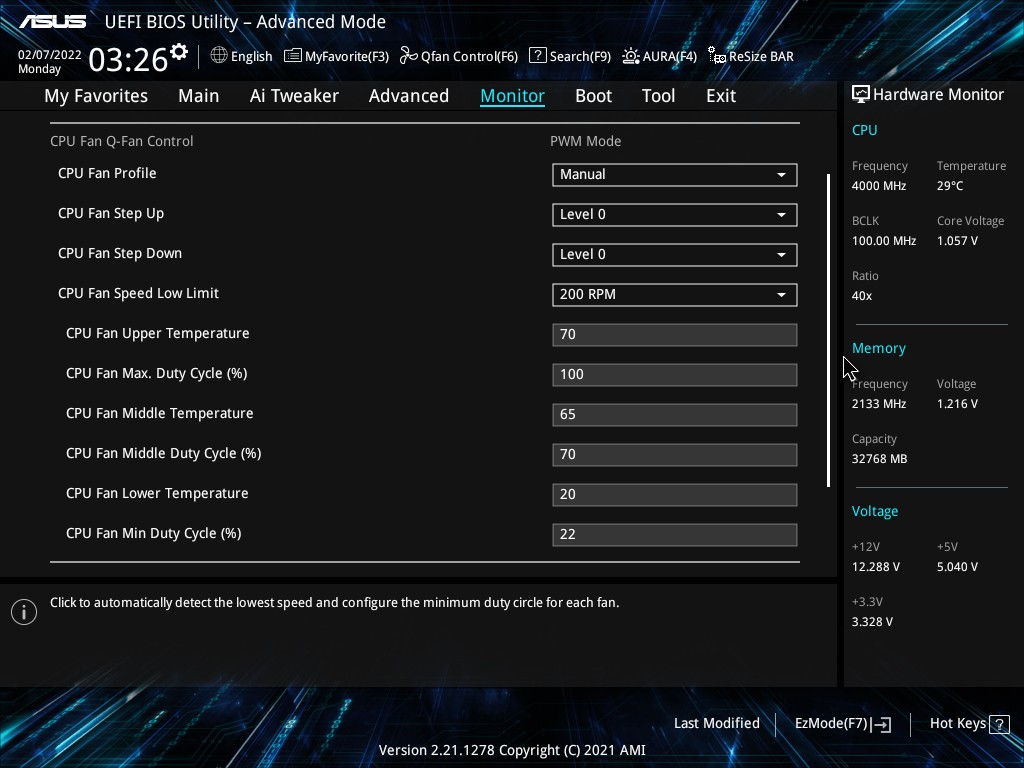Screen dimensions: 1024x768
Task: Click the CPU Fan Min Duty Cycle field
Action: pos(675,534)
